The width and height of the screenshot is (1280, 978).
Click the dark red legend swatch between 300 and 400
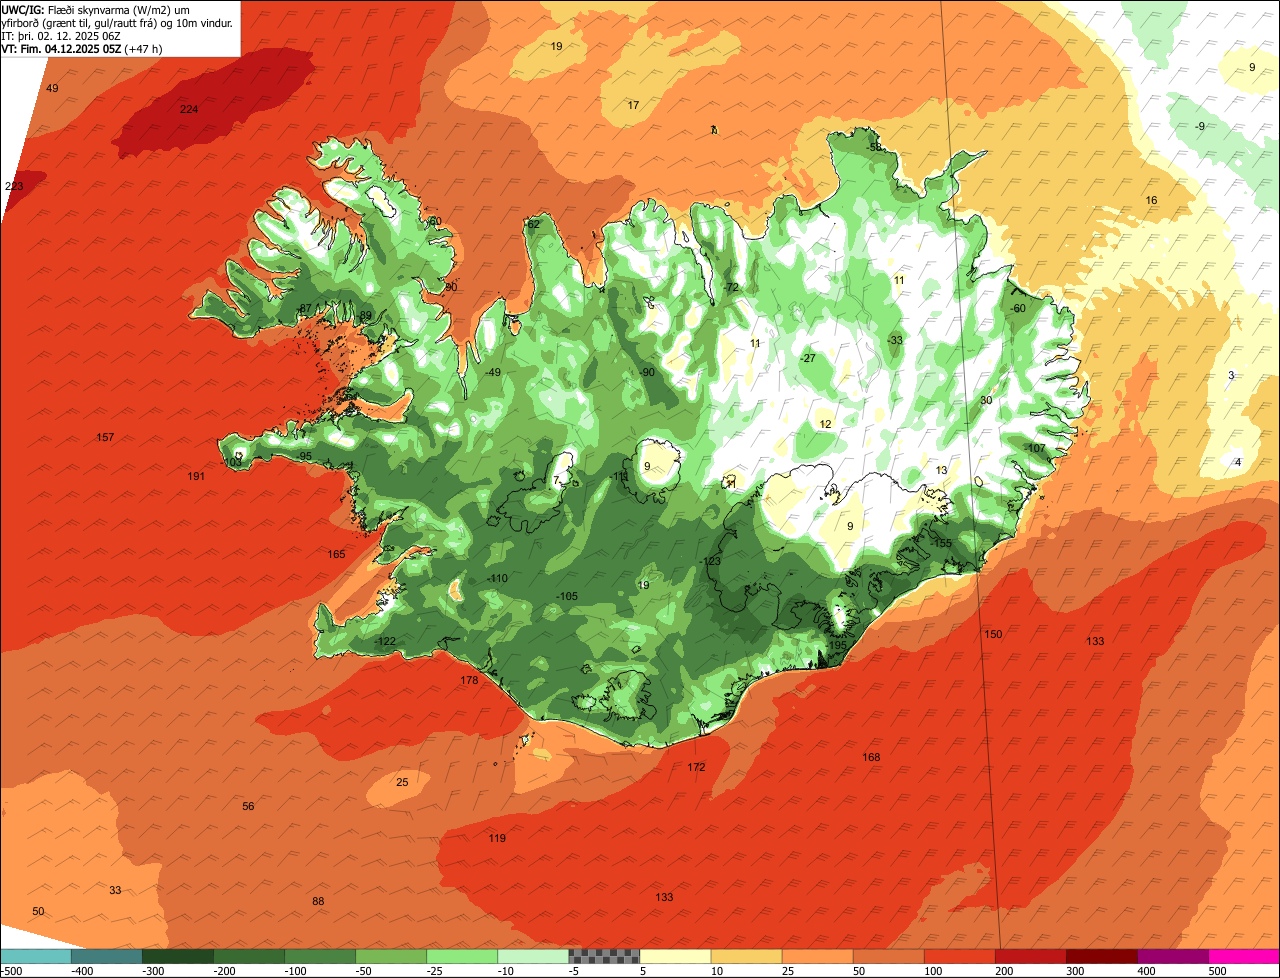[x=1102, y=955]
